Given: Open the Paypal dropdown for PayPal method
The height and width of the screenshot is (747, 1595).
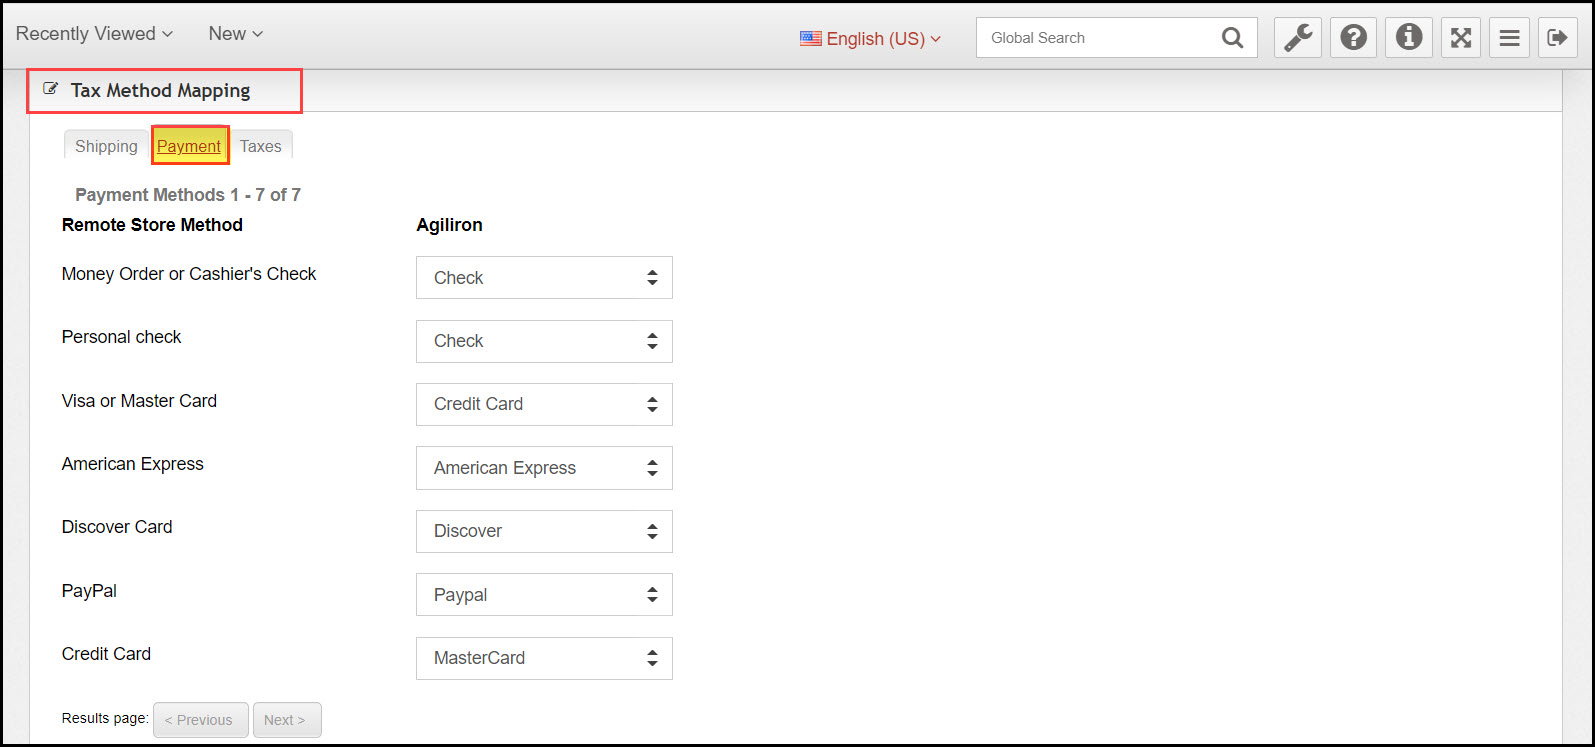Looking at the screenshot, I should 543,594.
